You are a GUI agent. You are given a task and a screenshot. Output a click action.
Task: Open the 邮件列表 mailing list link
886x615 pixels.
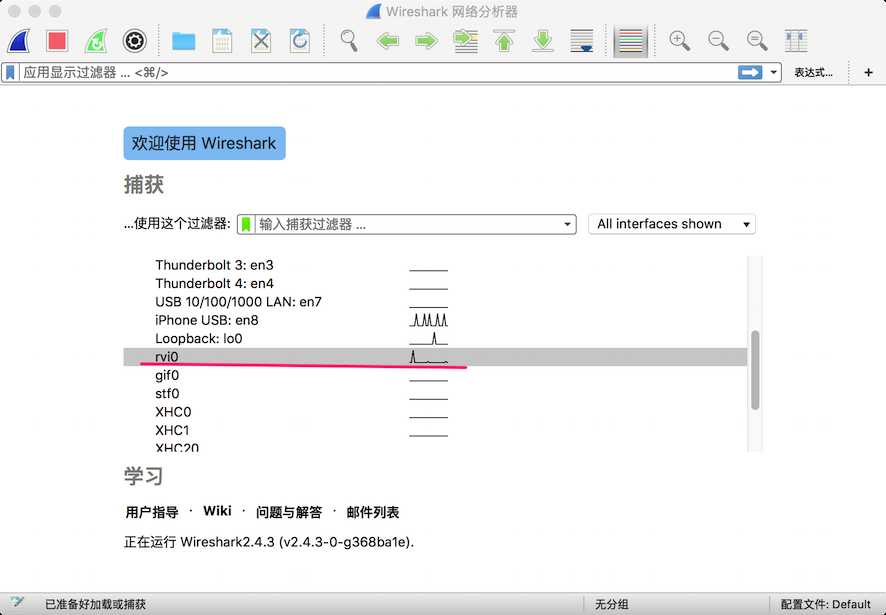click(x=373, y=512)
